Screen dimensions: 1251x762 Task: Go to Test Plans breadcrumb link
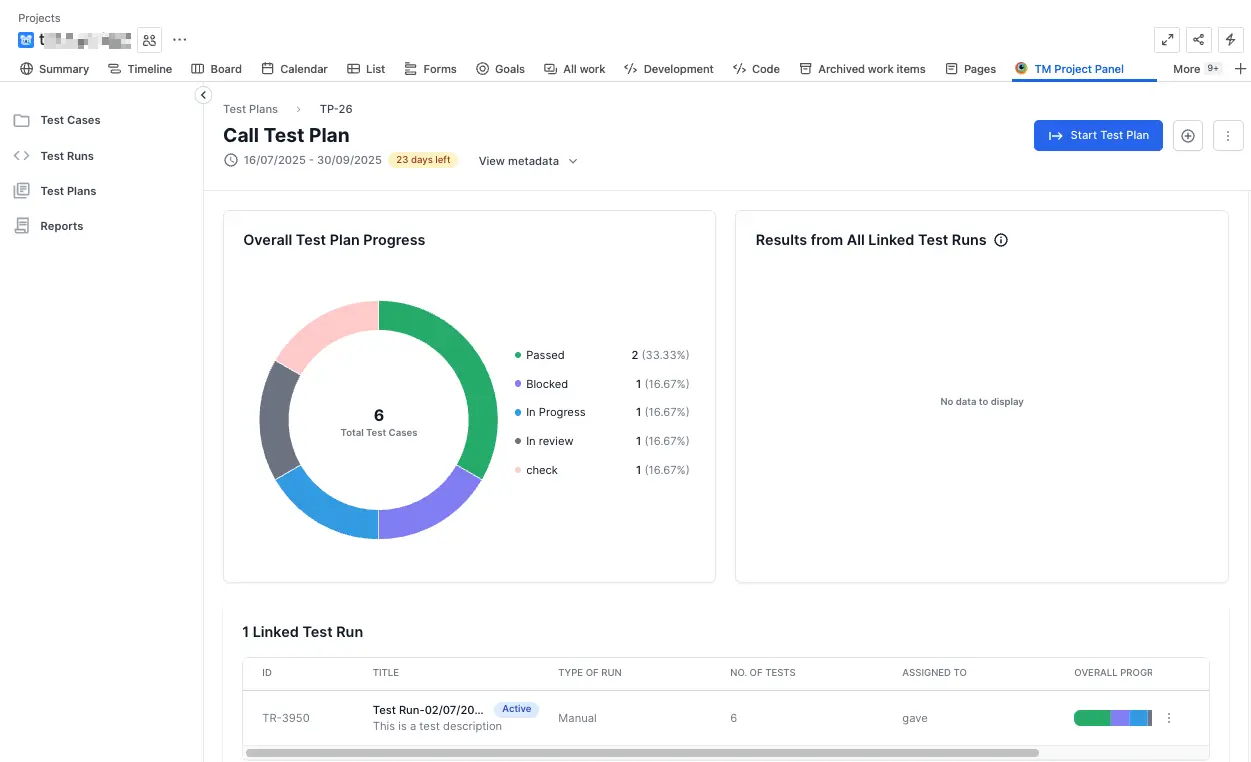pyautogui.click(x=250, y=109)
